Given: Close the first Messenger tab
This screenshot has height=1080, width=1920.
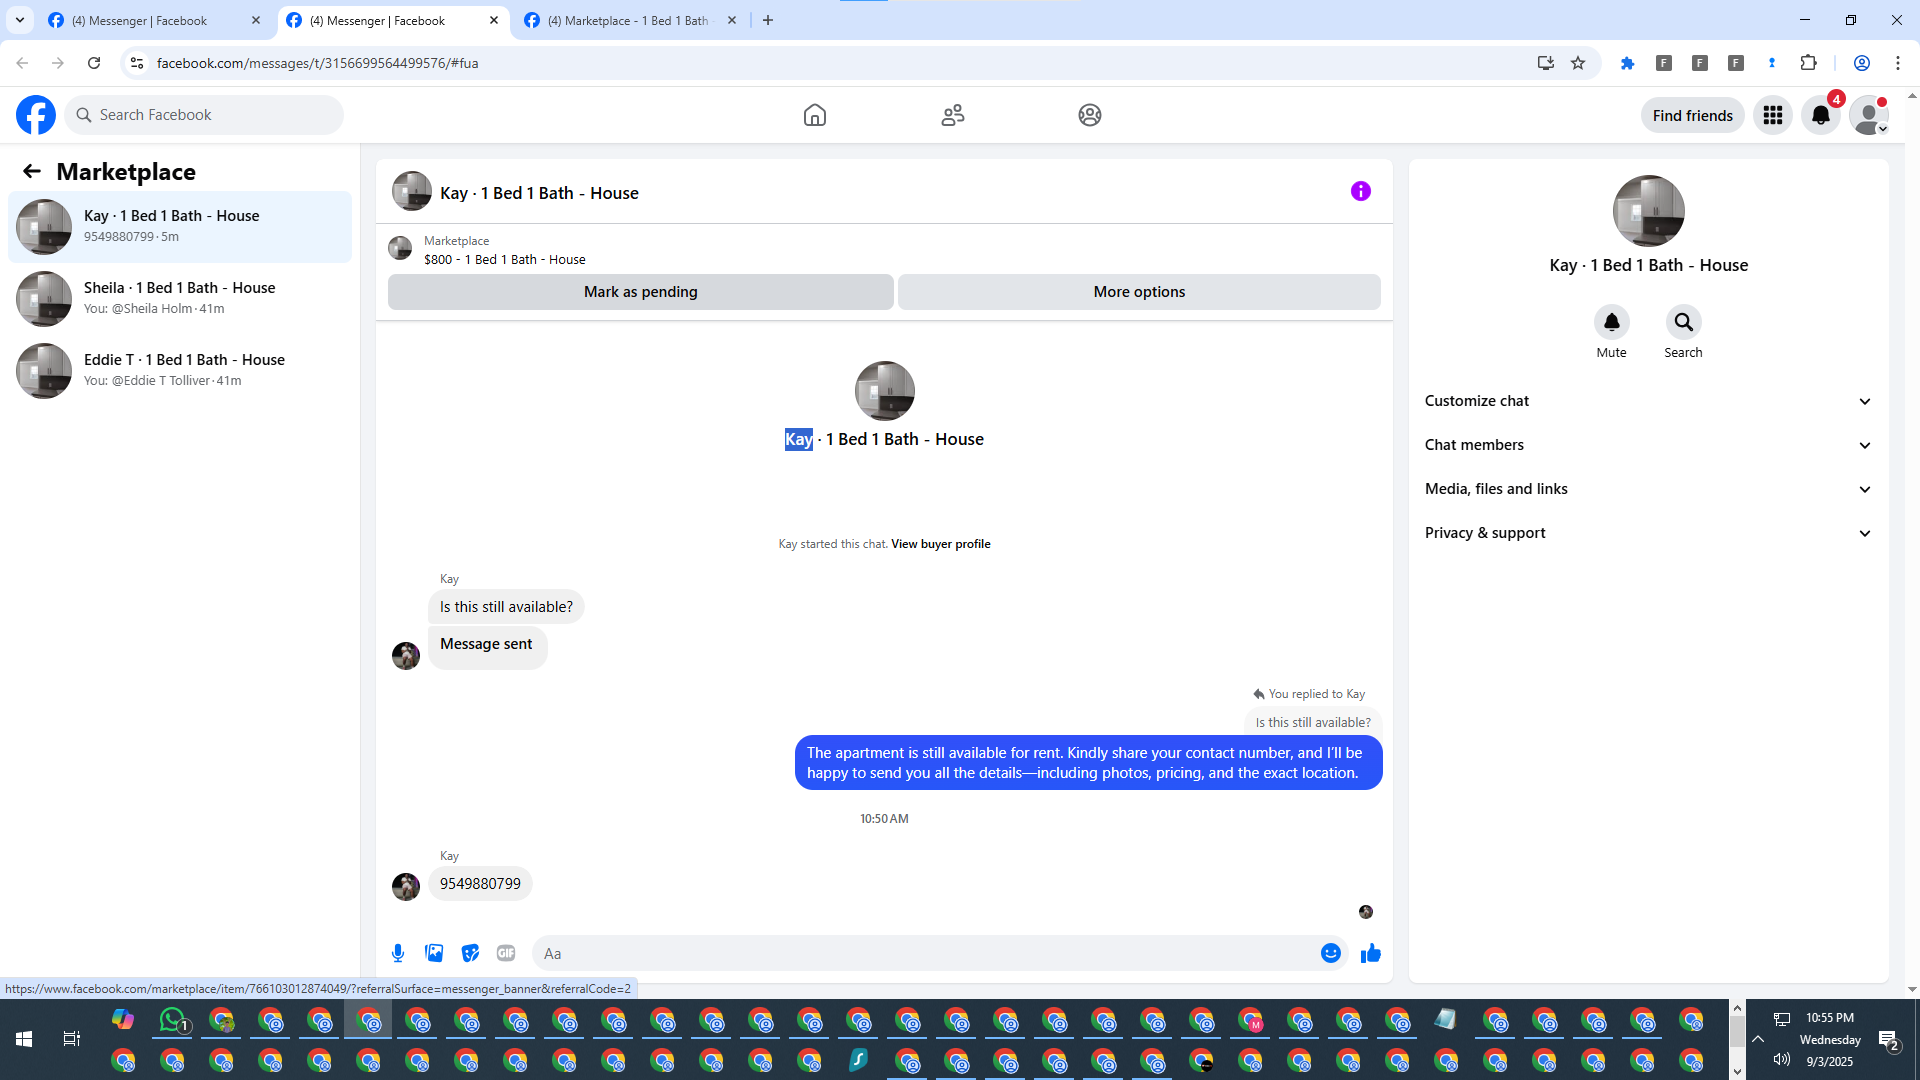Looking at the screenshot, I should pos(256,20).
